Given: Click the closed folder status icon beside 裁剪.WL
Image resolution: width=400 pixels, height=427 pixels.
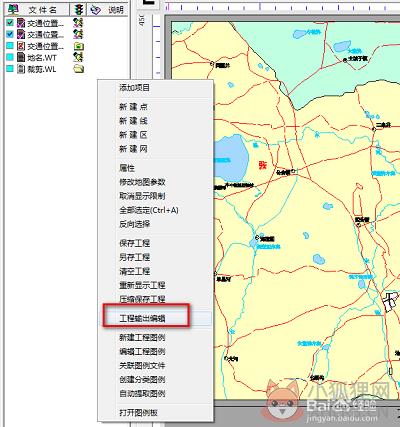Looking at the screenshot, I should 78,69.
